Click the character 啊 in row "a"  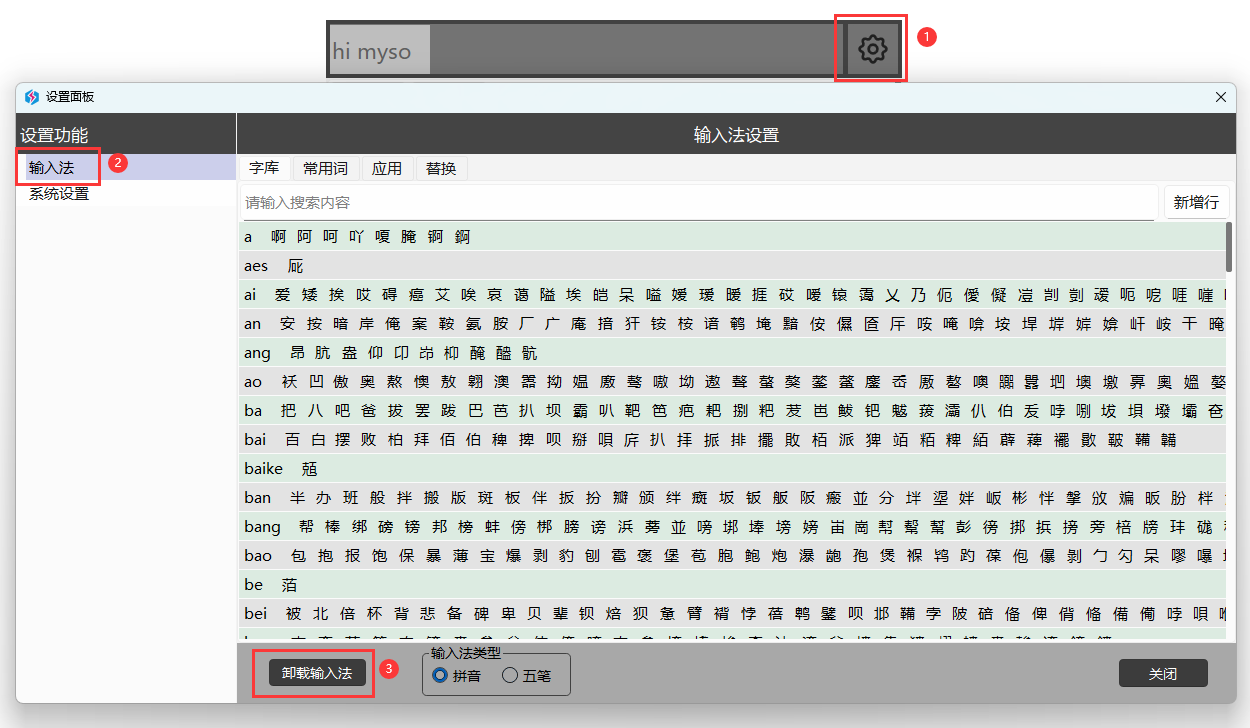click(278, 237)
